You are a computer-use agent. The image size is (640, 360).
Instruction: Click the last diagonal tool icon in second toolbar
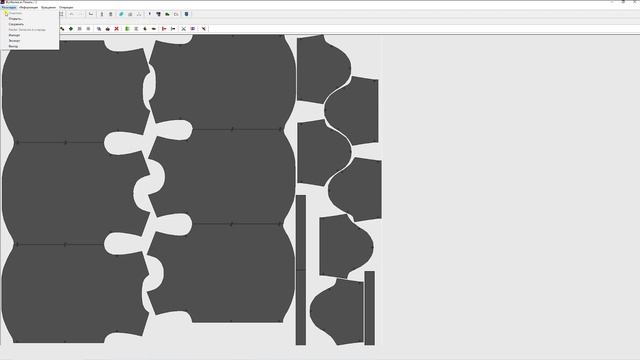click(203, 29)
